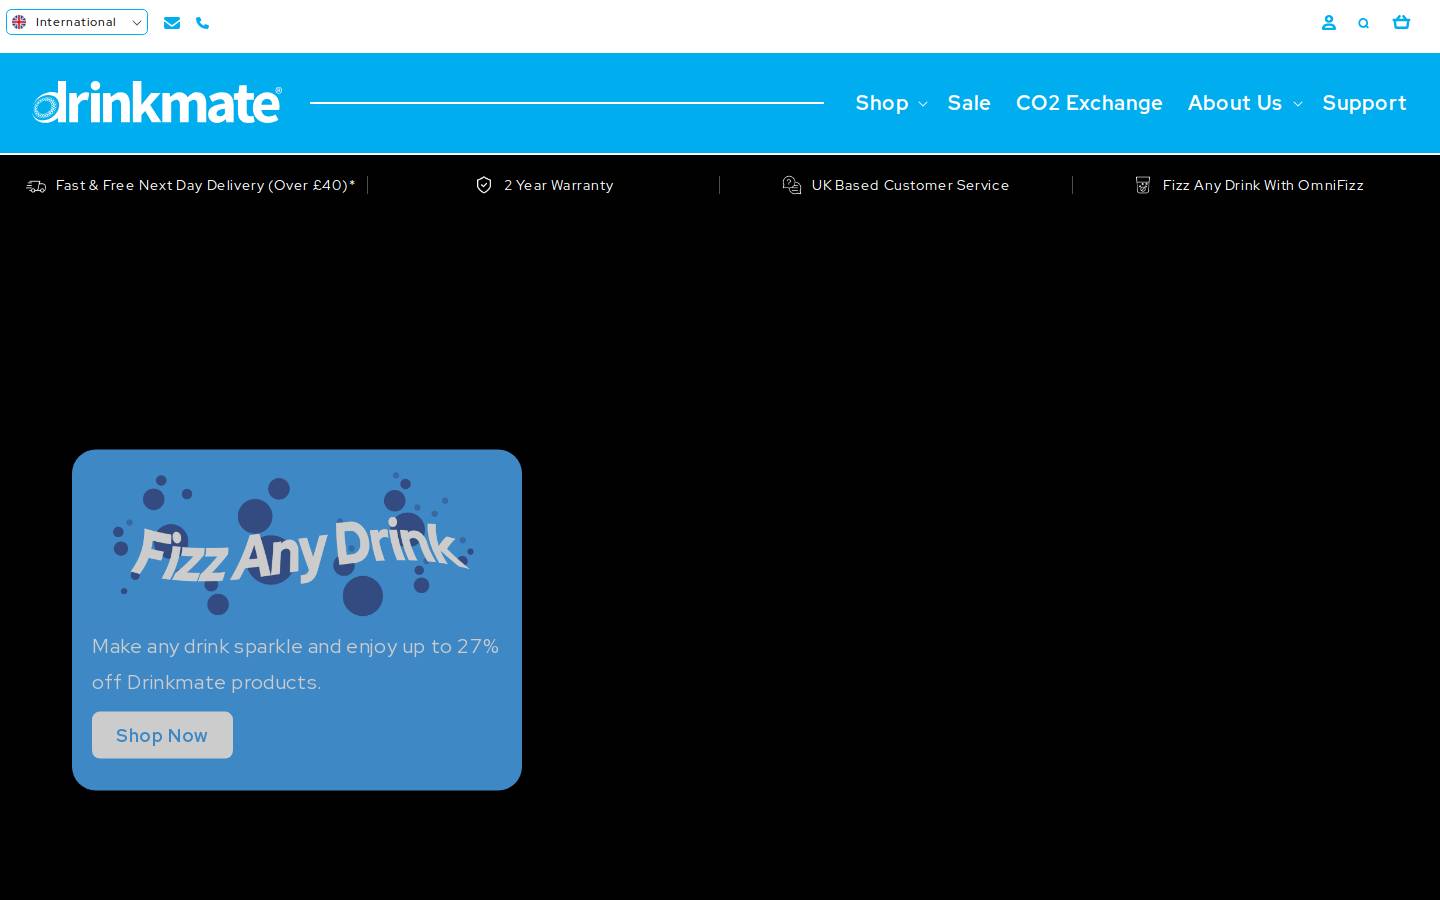1440x900 pixels.
Task: Click UK Based Customer Service text
Action: click(910, 185)
